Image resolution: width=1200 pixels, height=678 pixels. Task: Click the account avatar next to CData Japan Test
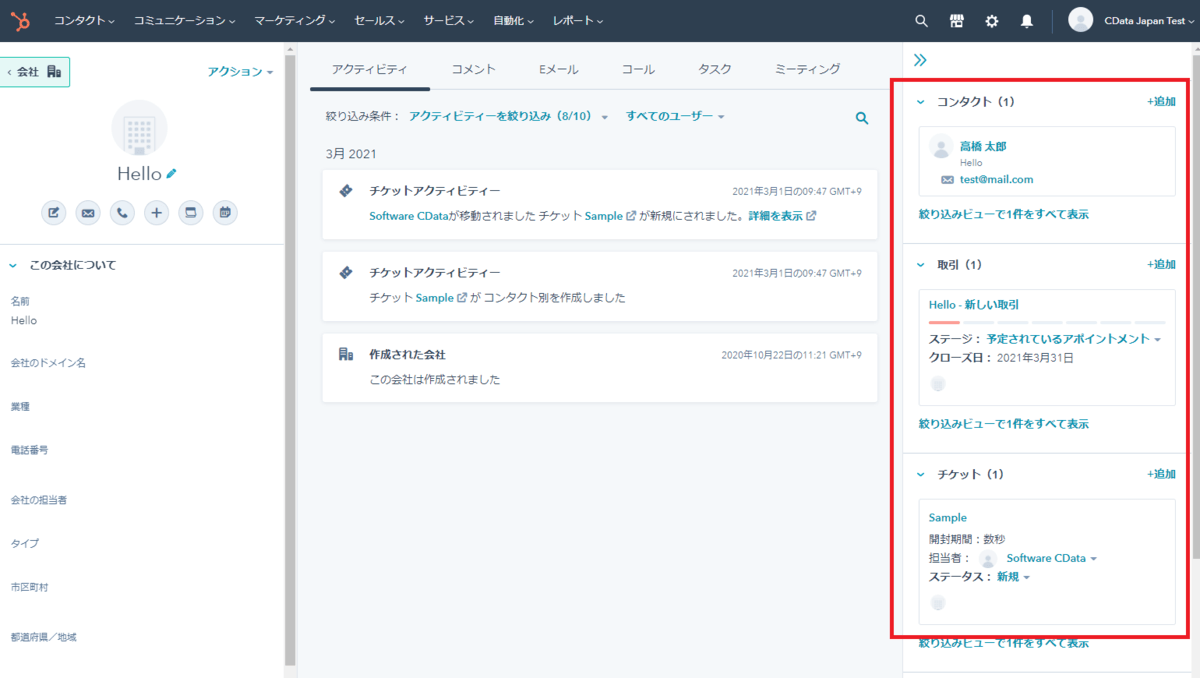click(x=1080, y=20)
